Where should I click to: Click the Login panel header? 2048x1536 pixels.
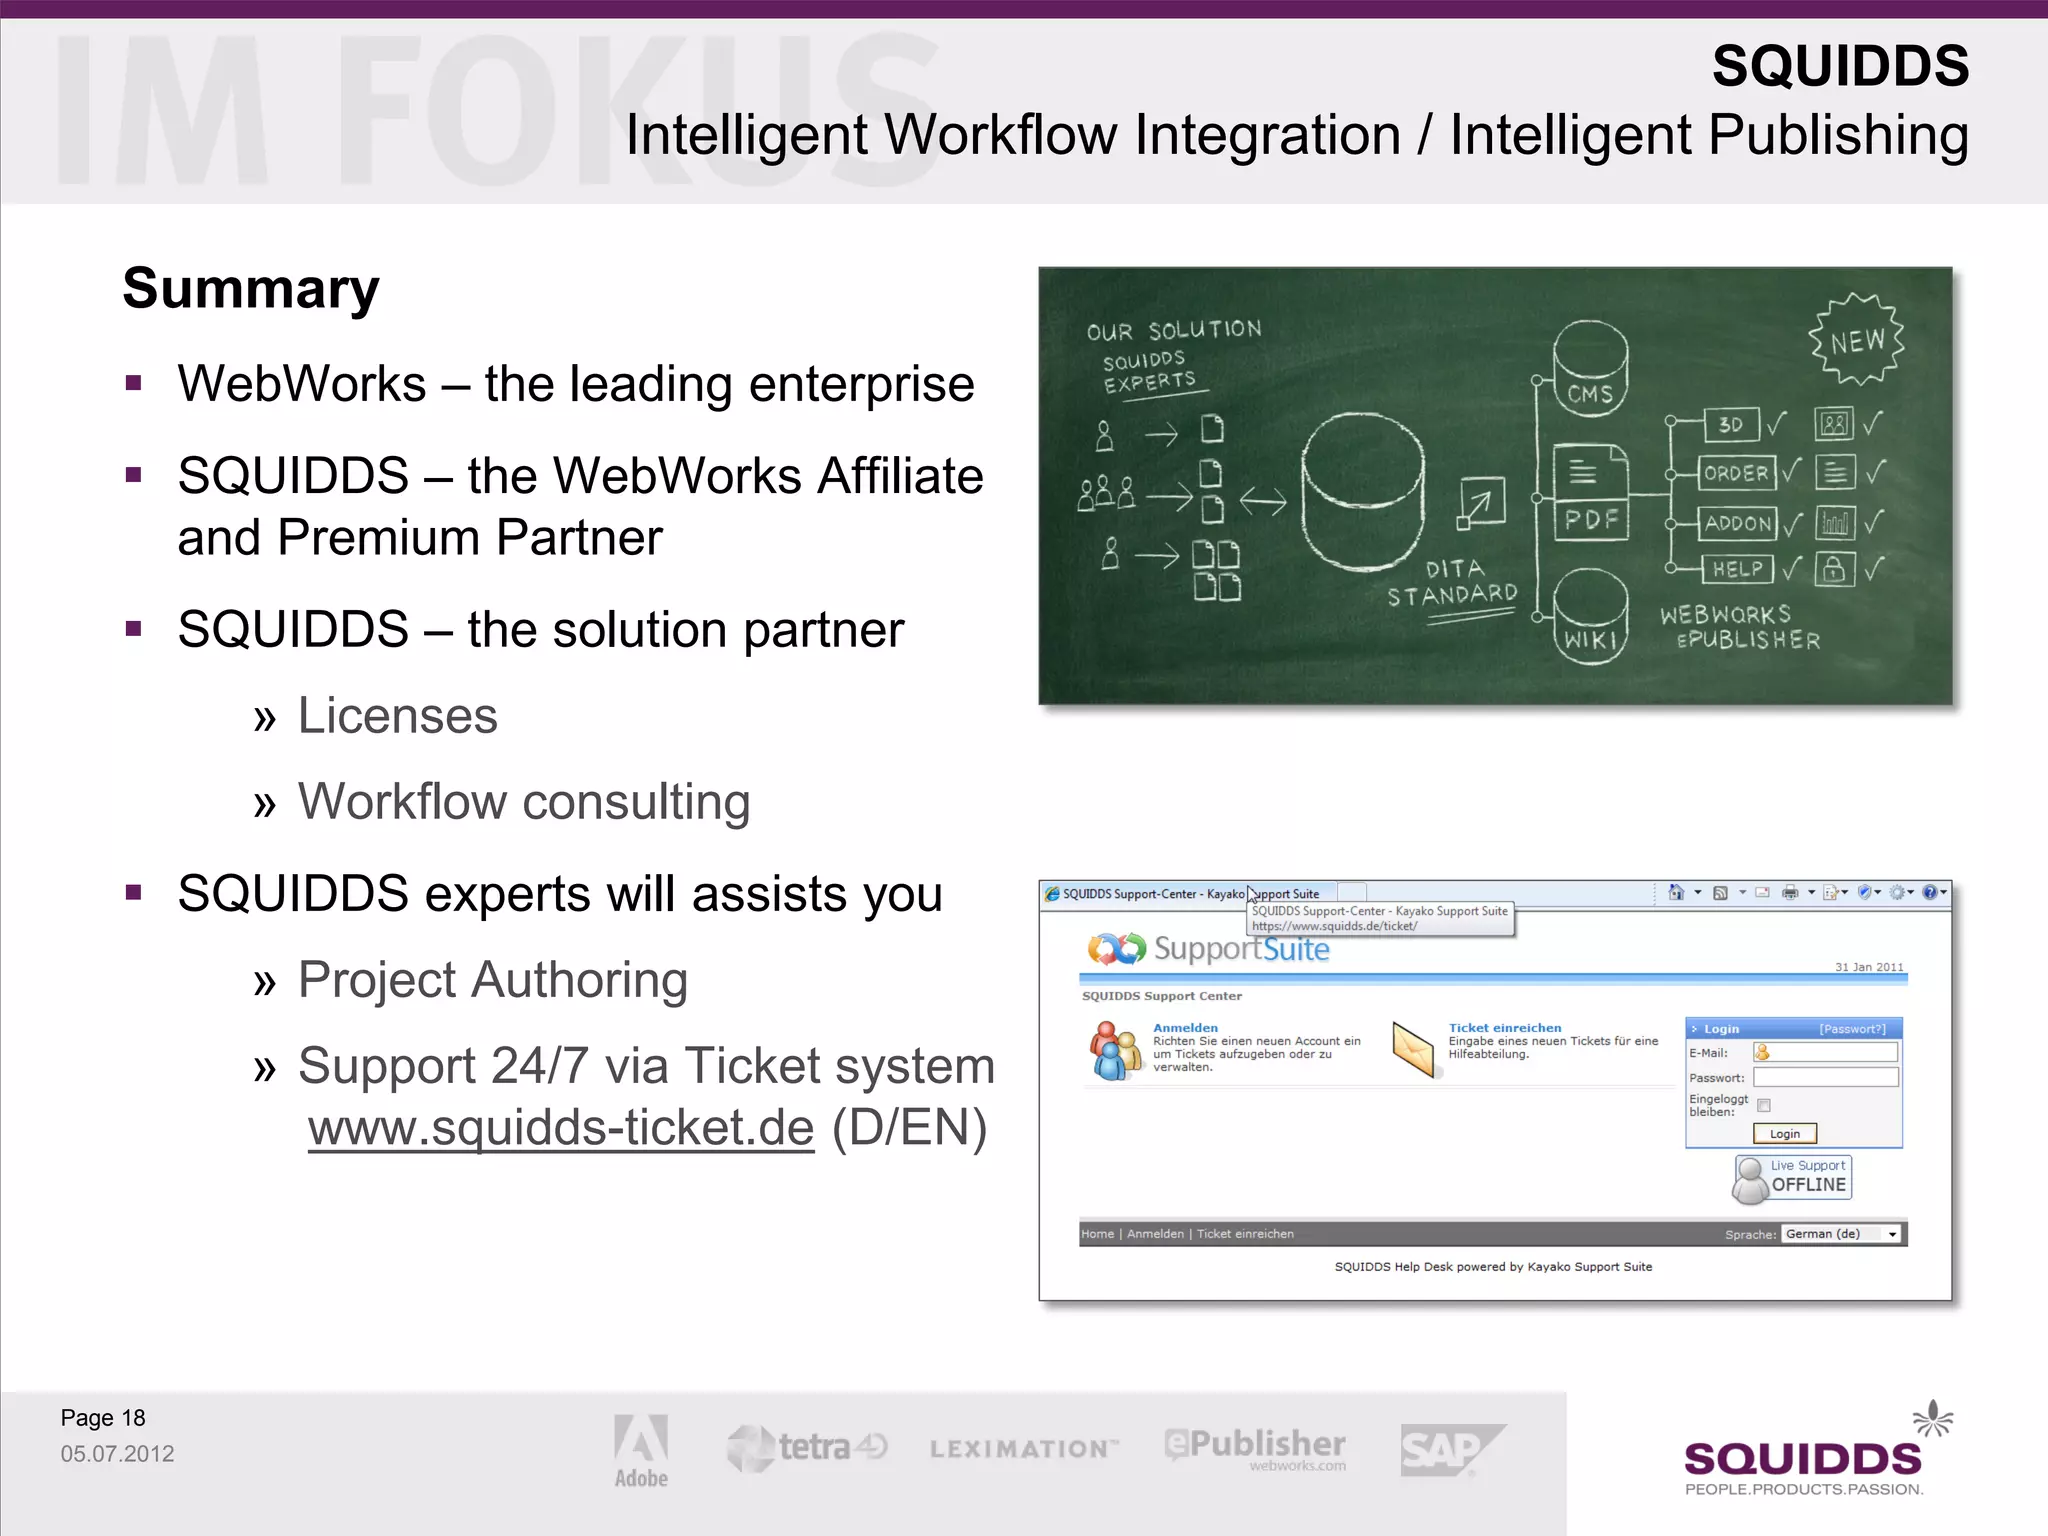[x=1794, y=1028]
